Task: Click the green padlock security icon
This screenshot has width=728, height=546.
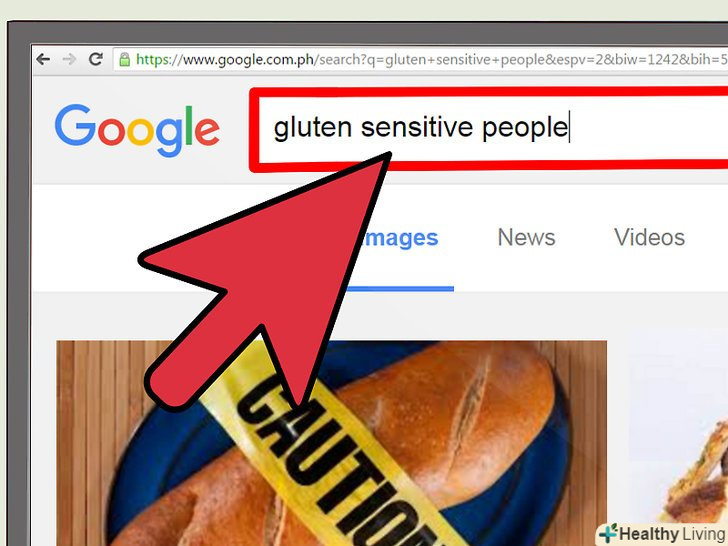Action: pos(124,59)
